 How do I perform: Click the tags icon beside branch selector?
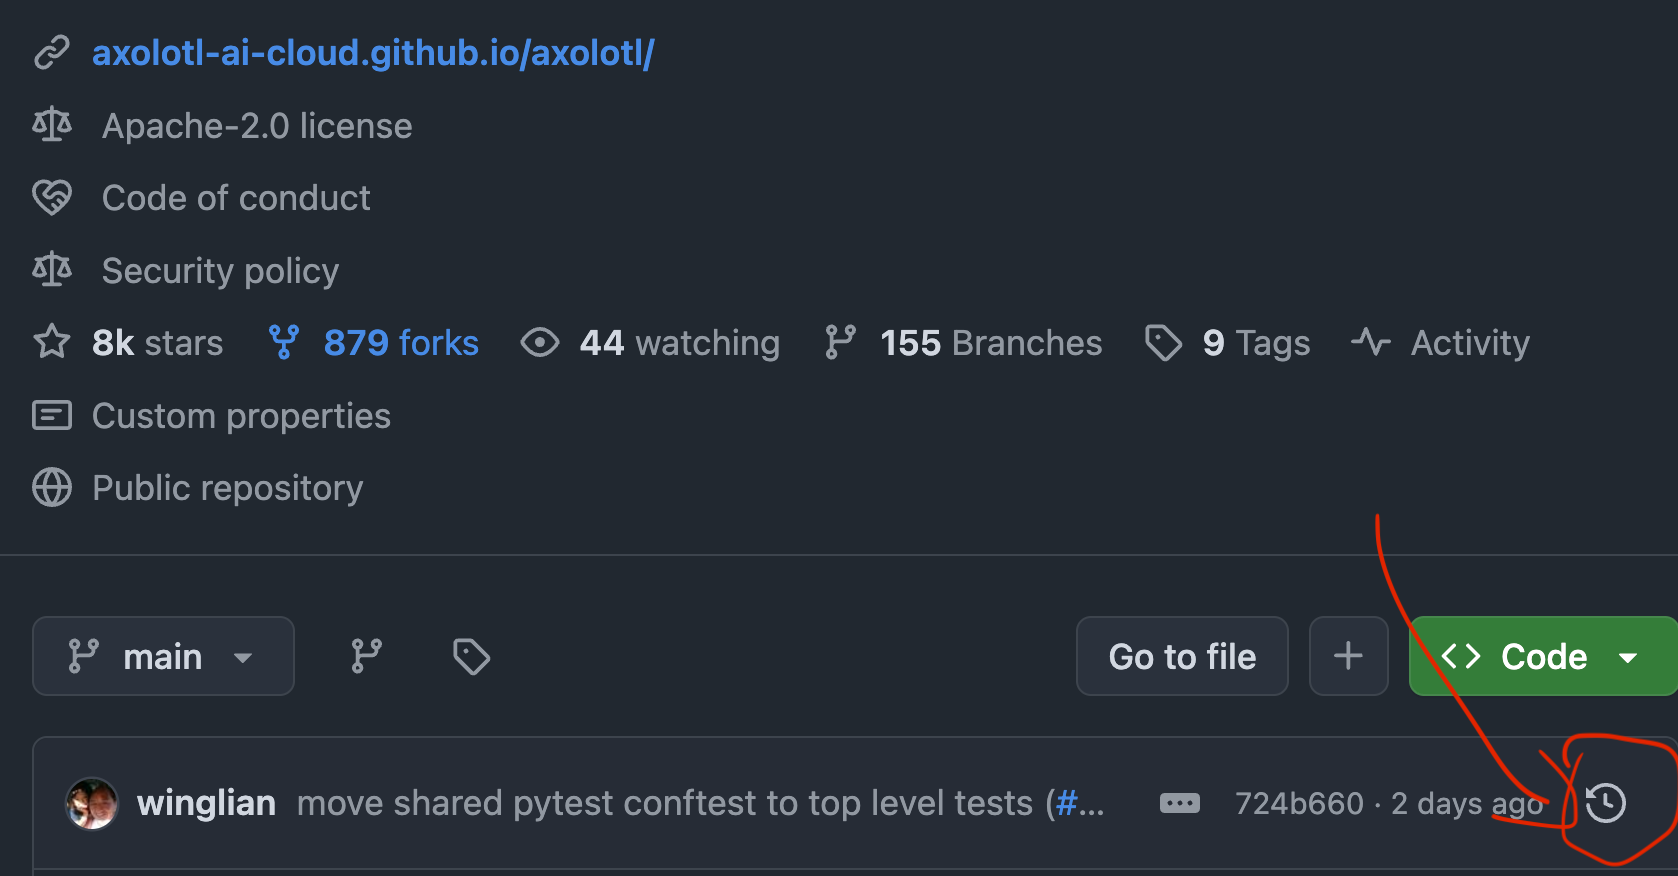pos(471,657)
